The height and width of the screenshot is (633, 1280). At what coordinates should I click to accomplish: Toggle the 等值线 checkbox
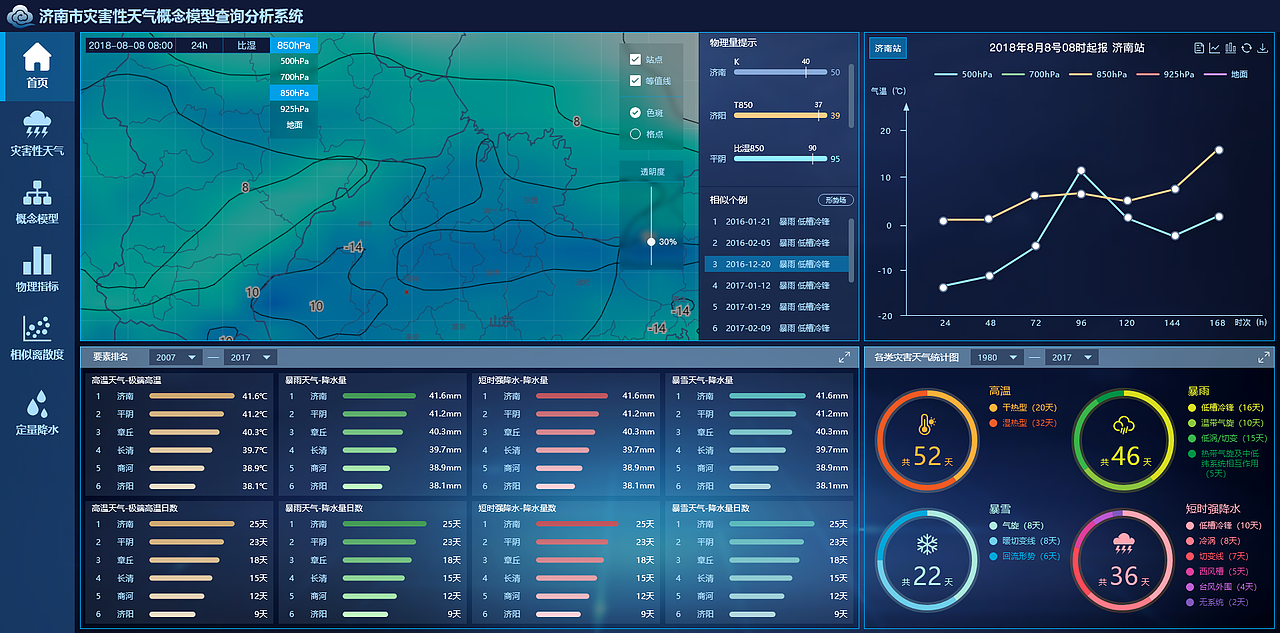635,81
